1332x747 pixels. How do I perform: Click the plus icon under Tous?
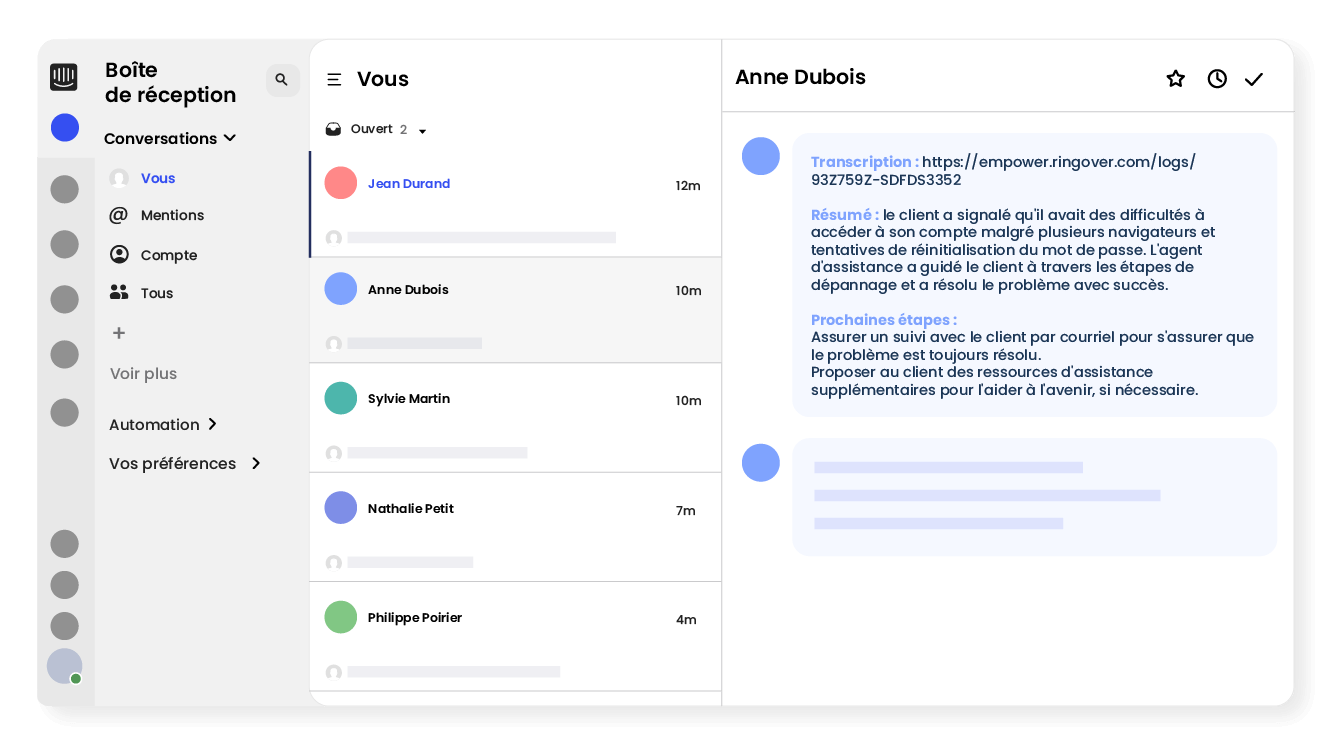119,333
